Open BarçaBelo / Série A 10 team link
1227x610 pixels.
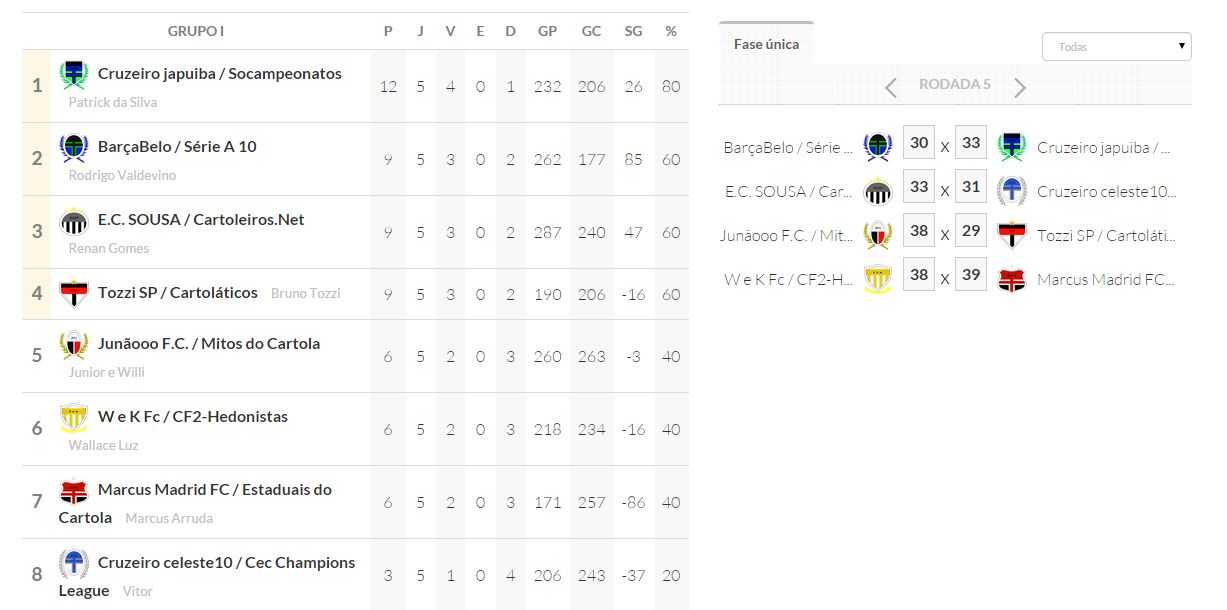[x=177, y=147]
